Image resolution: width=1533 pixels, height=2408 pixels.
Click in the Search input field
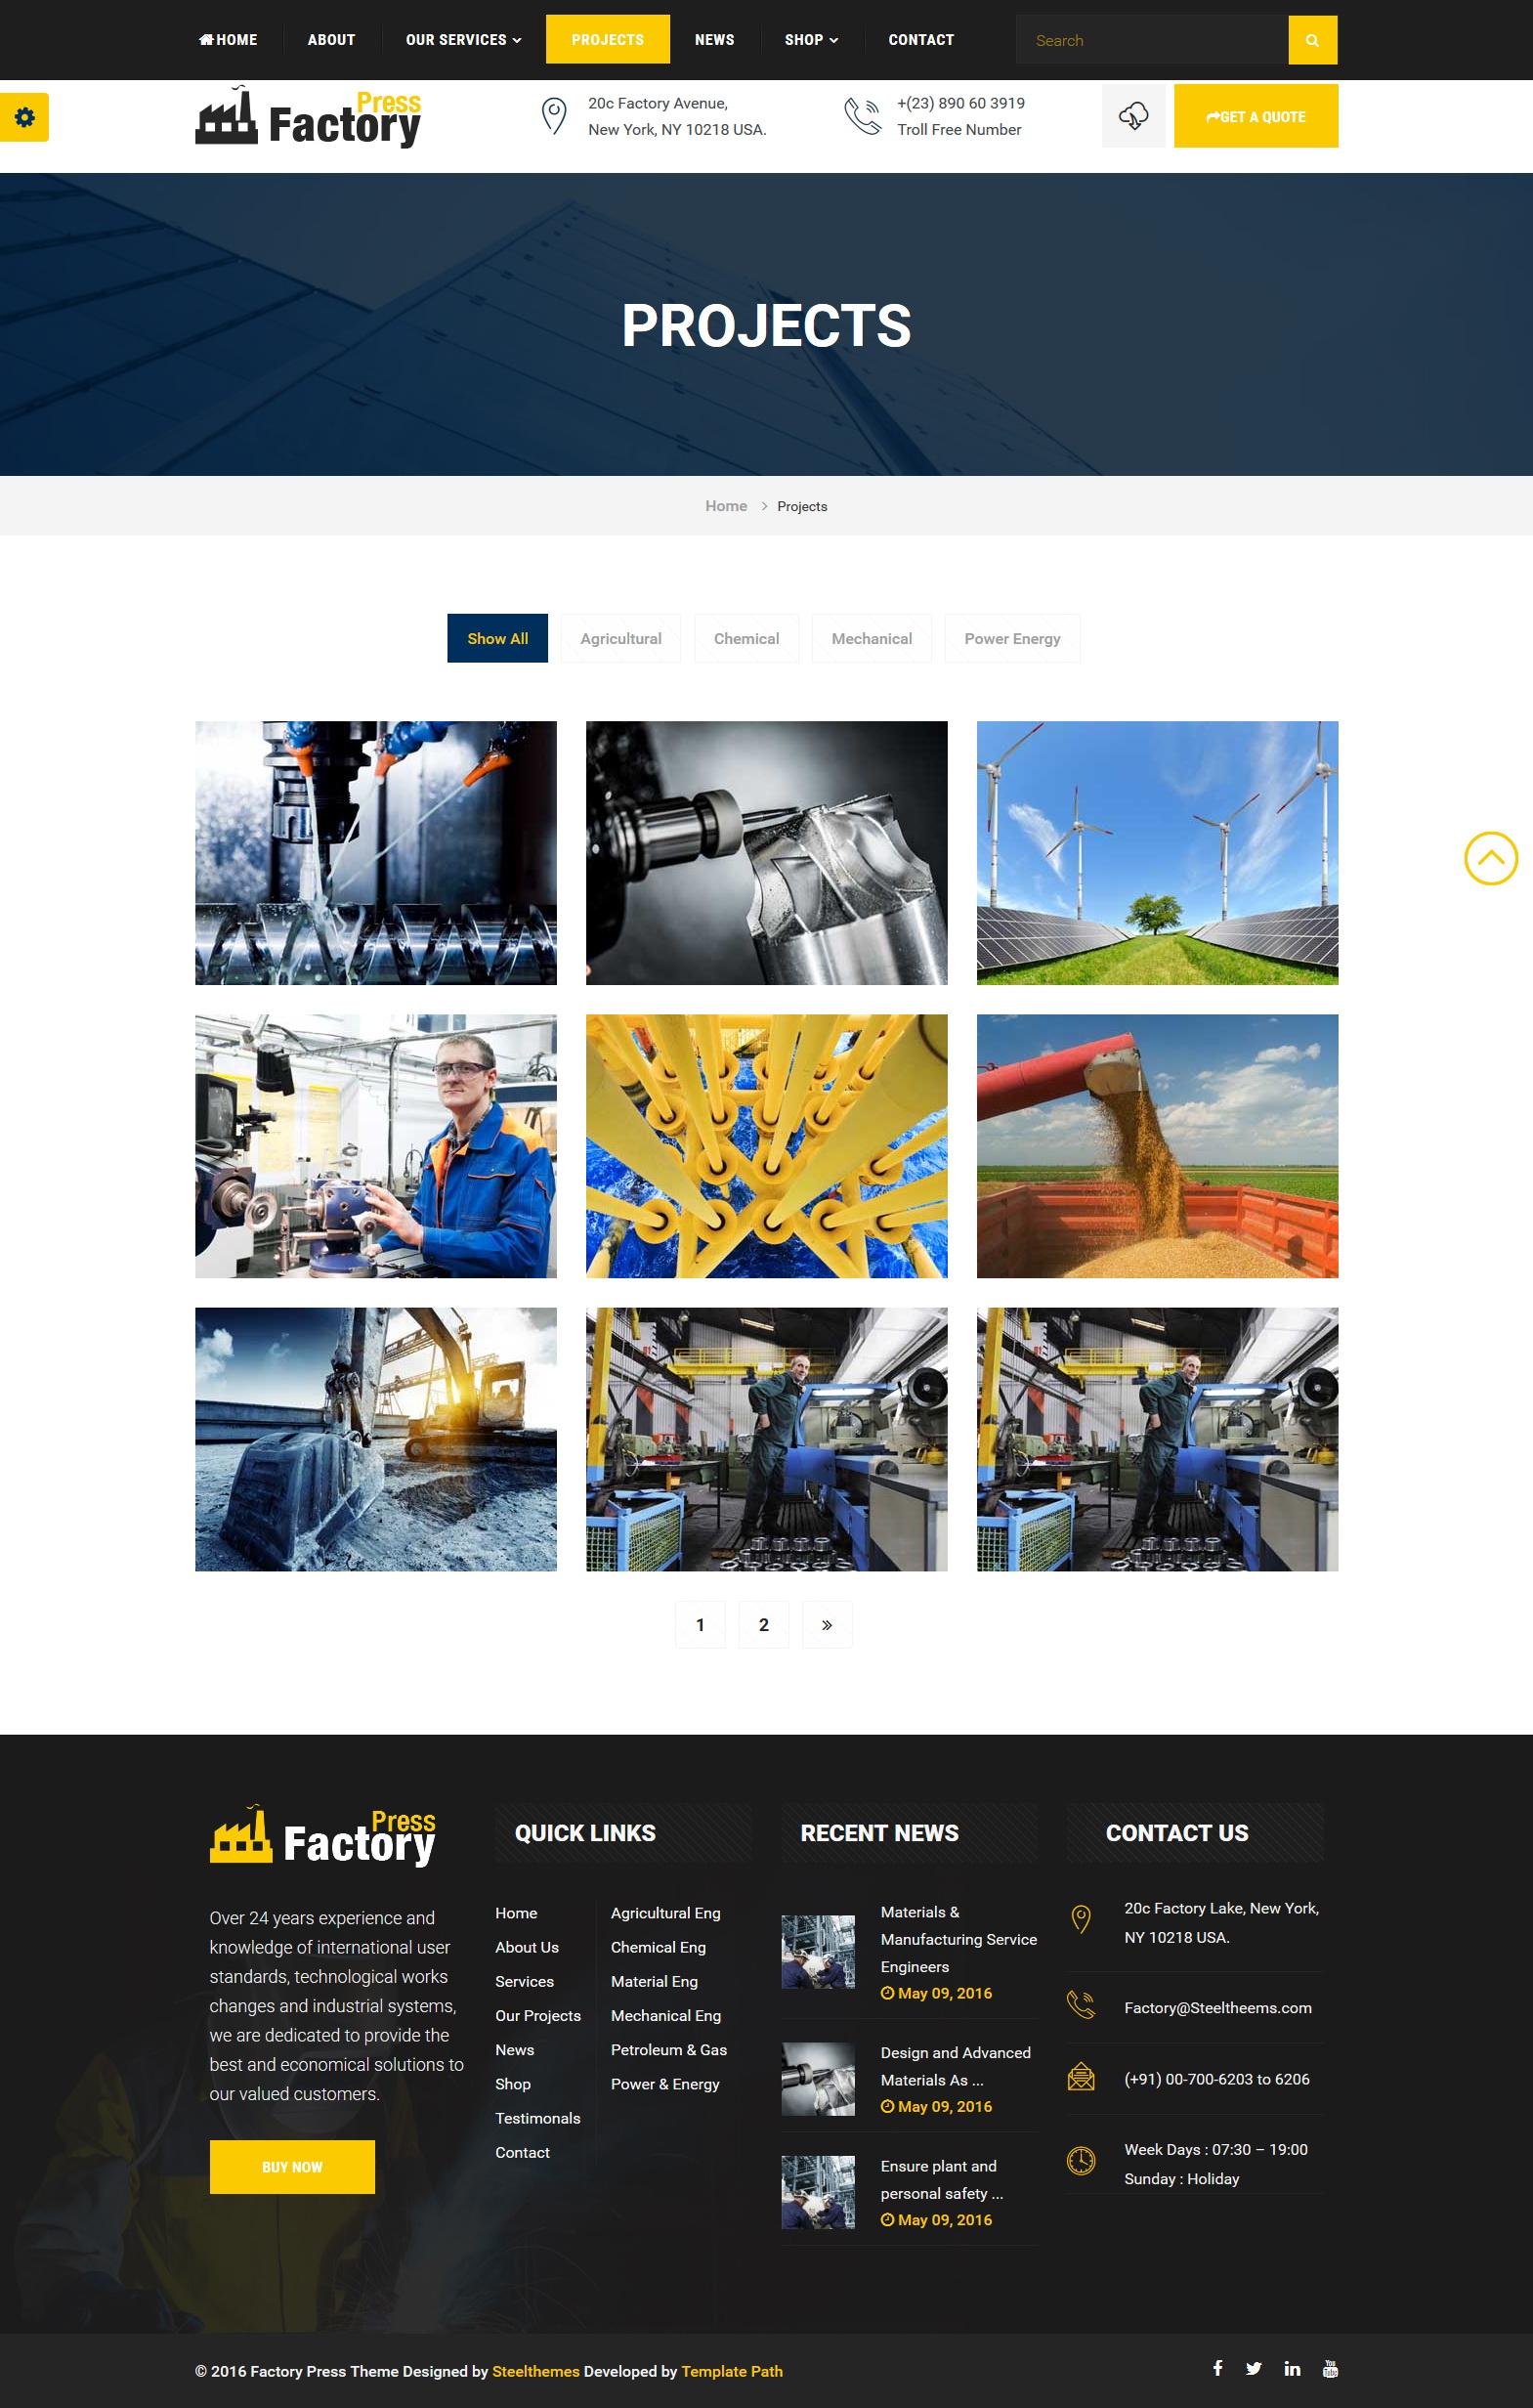coord(1152,40)
